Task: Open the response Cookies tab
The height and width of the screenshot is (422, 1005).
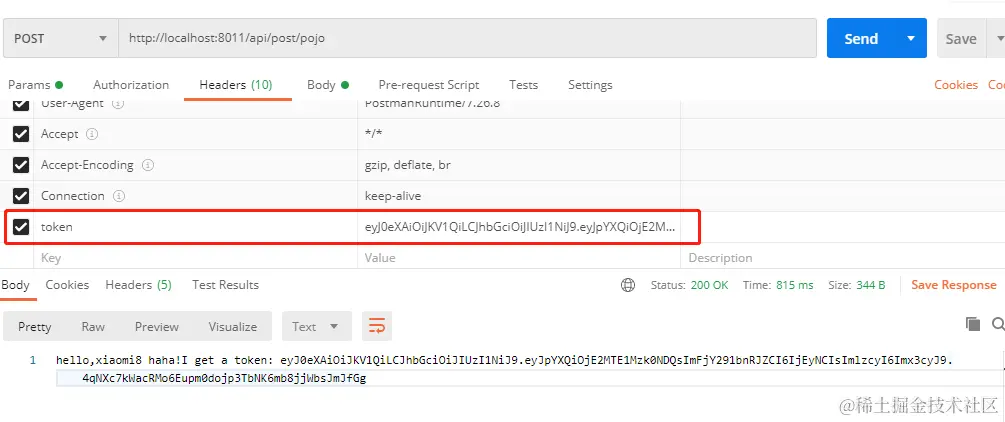Action: coord(67,285)
